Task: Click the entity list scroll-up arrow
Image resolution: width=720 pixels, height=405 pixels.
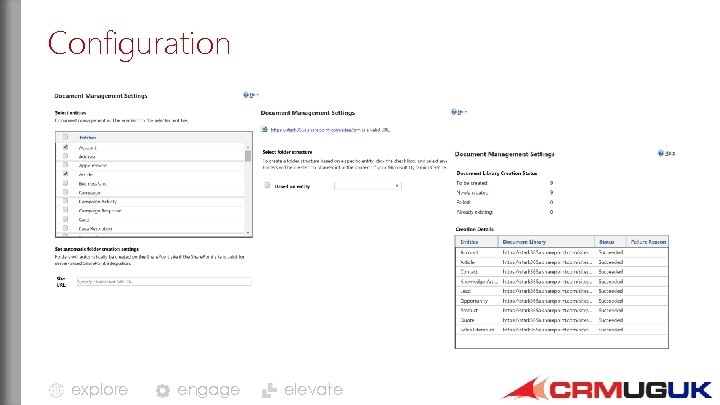Action: (248, 147)
